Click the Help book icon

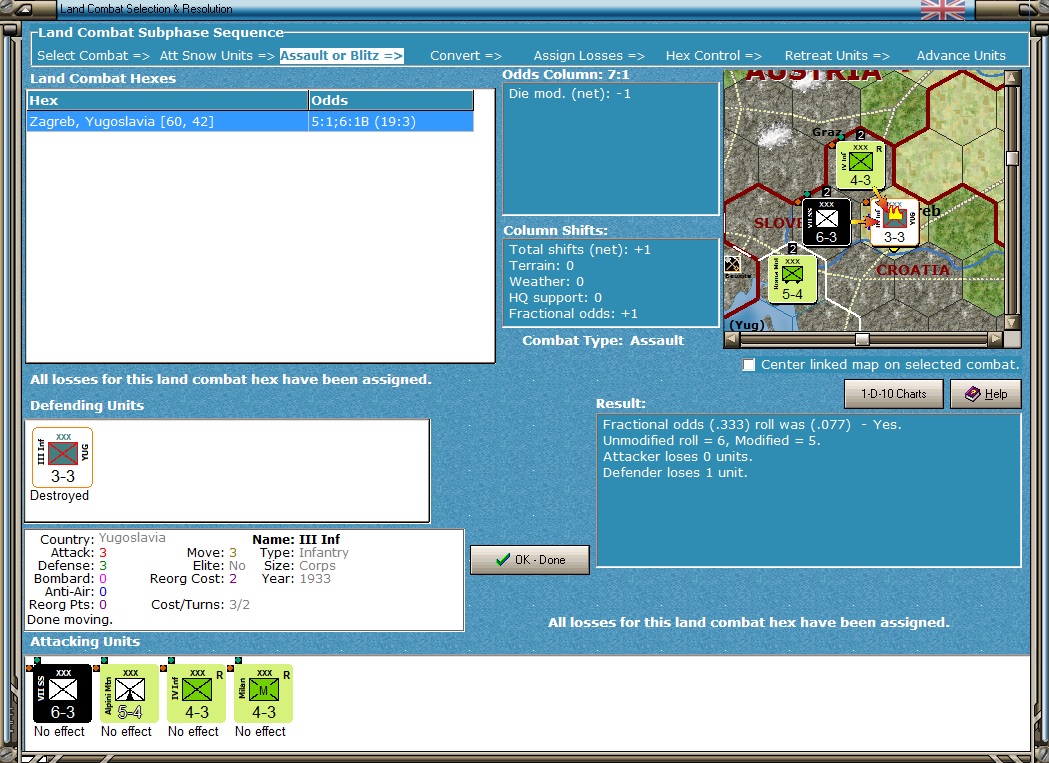point(972,394)
